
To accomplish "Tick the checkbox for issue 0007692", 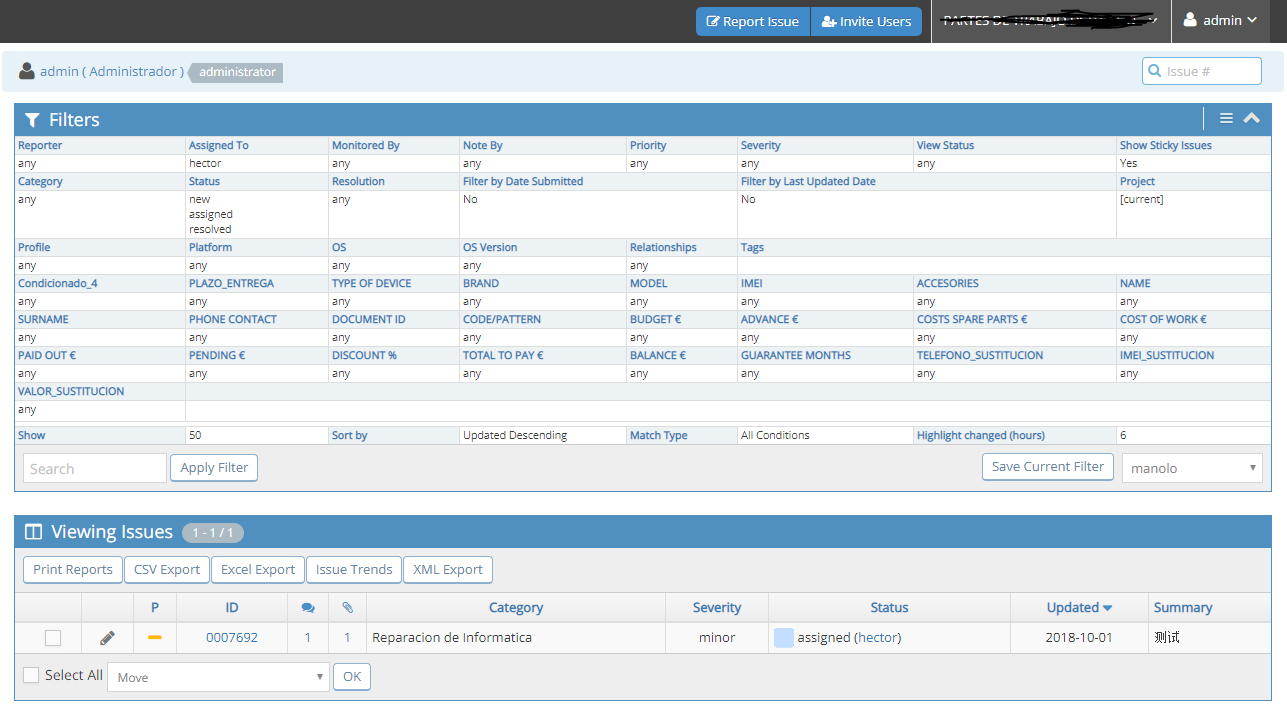I will 53,638.
